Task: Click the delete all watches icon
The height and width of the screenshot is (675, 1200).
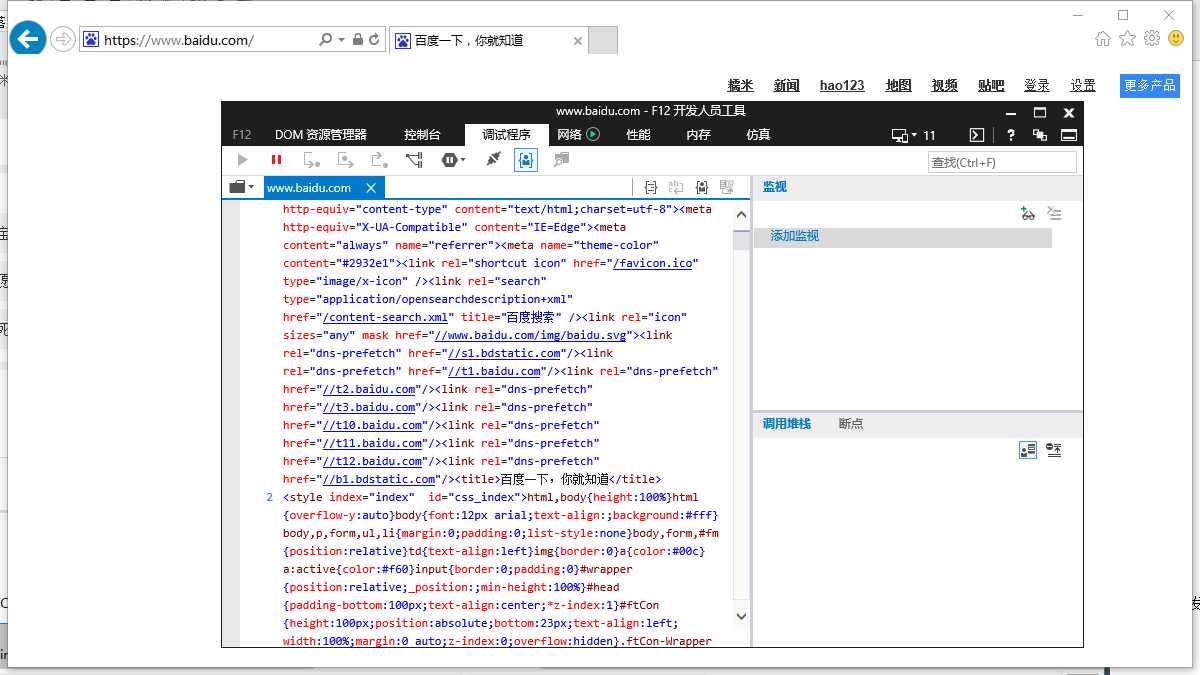Action: point(1054,213)
